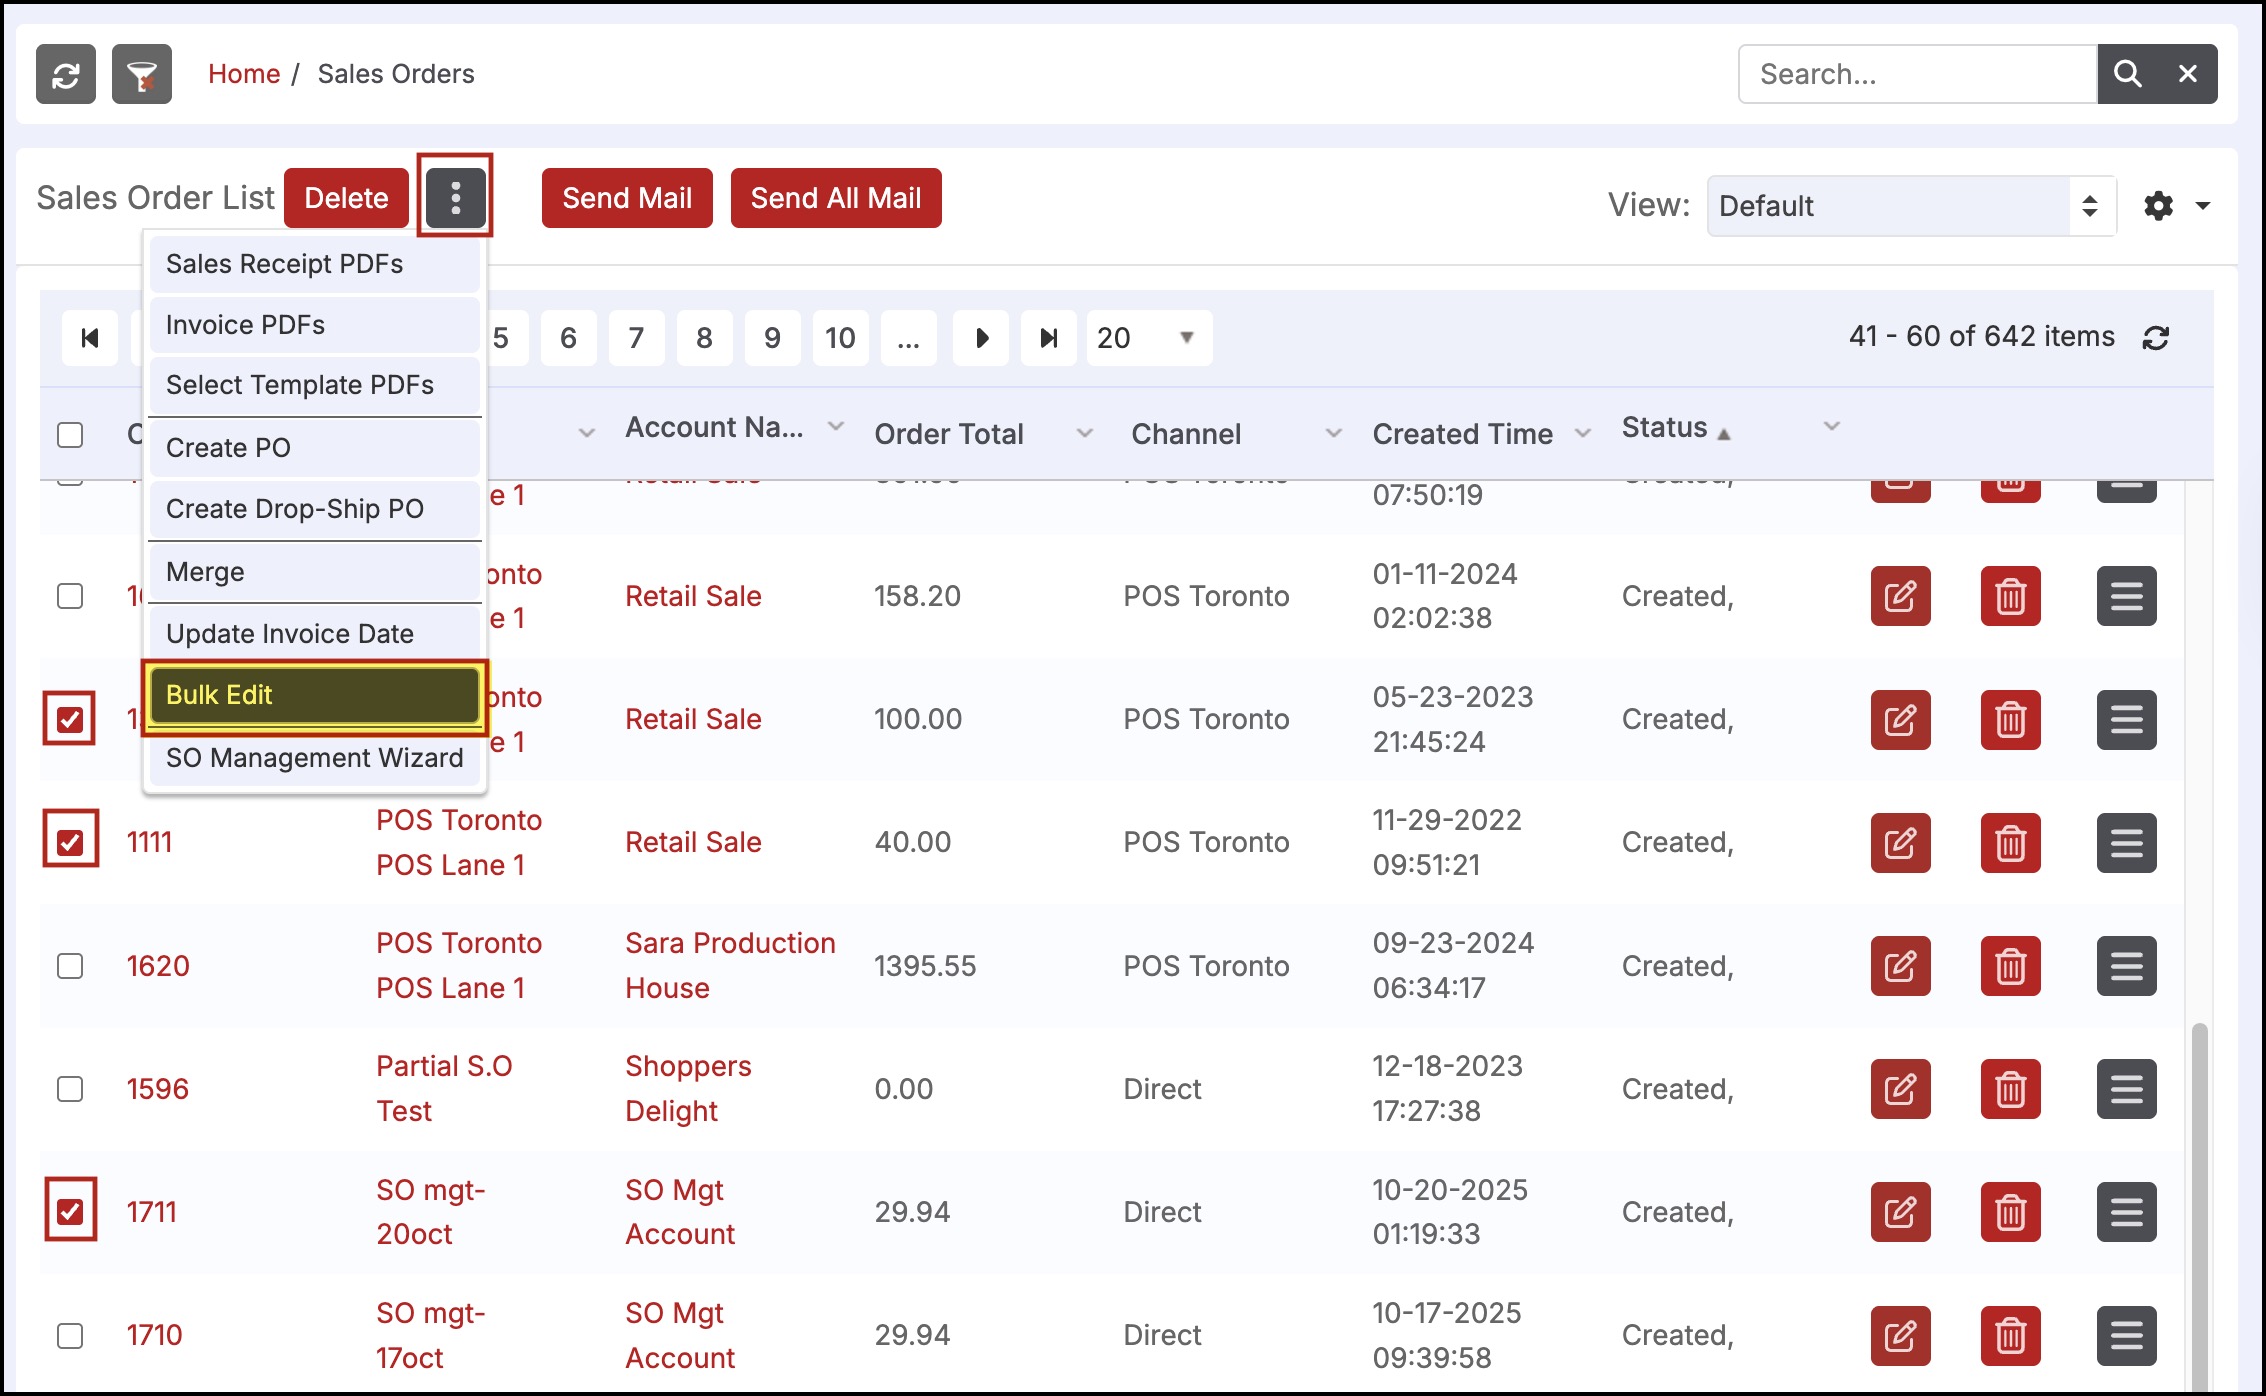Open the order 1710 link

coord(154,1335)
